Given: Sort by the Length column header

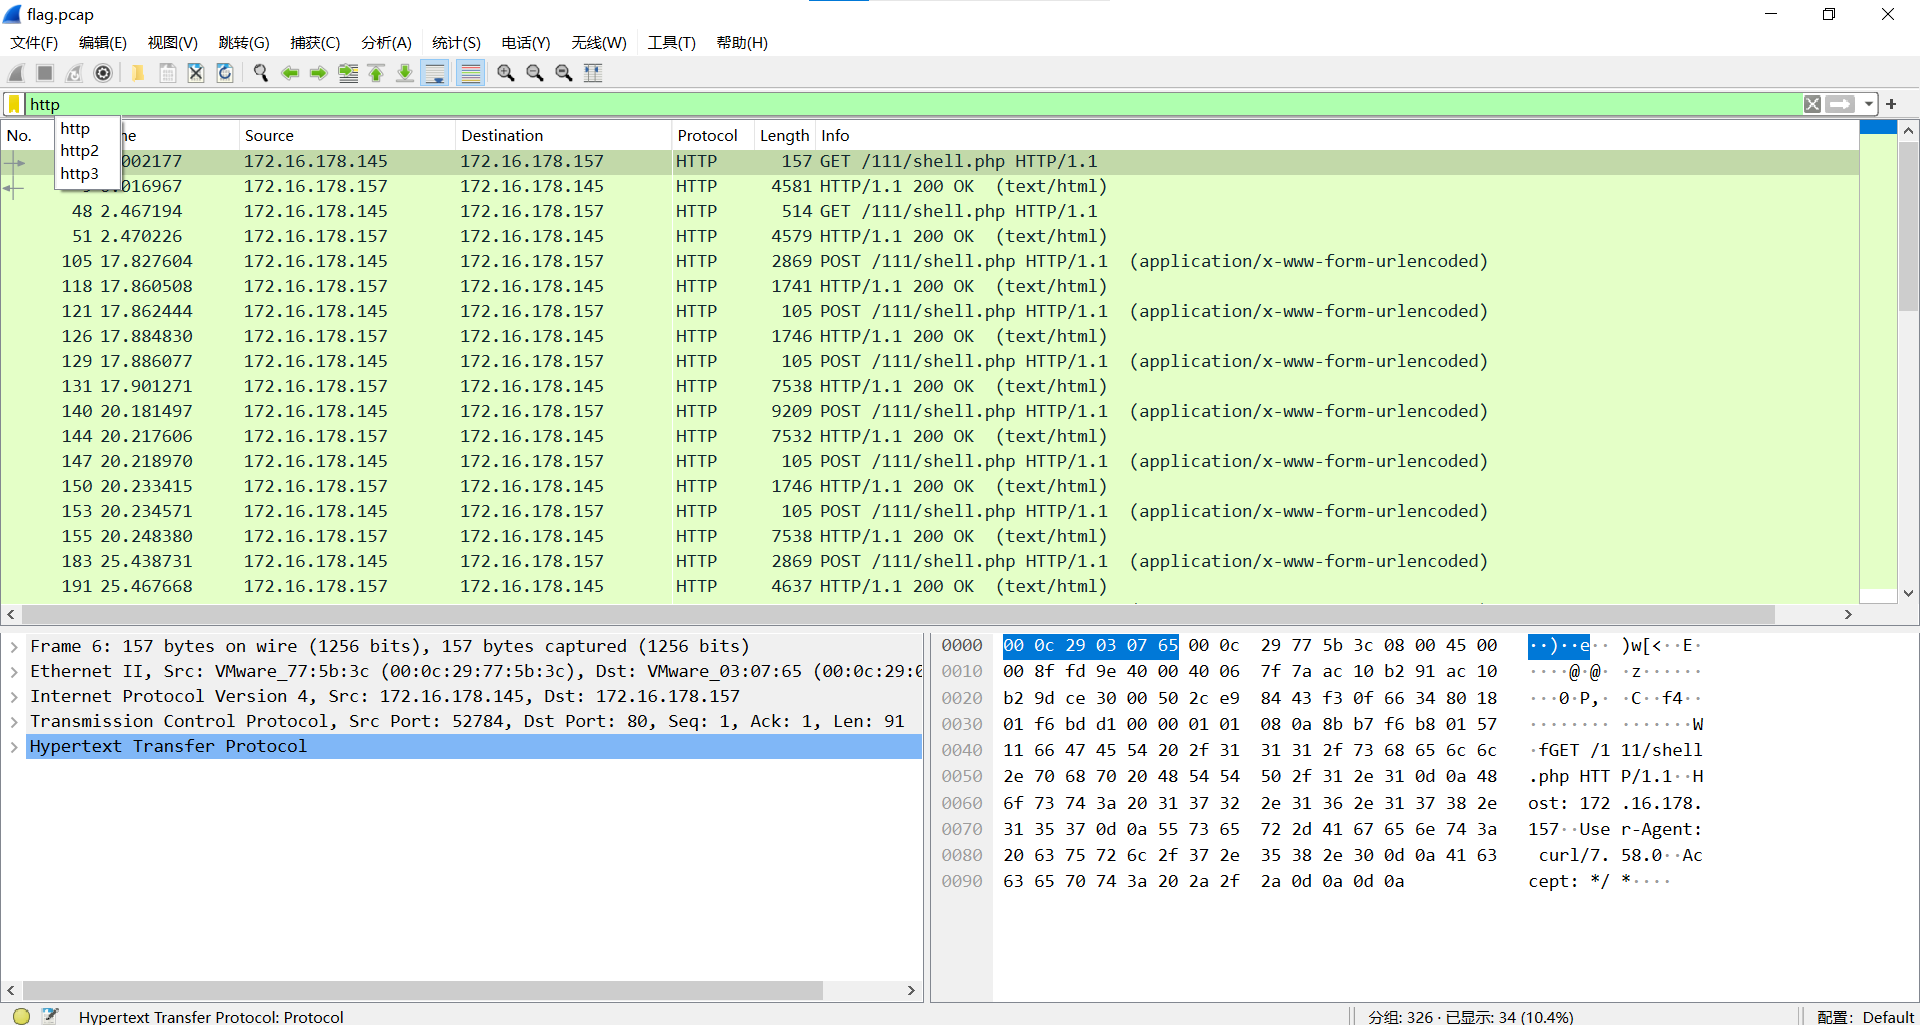Looking at the screenshot, I should tap(785, 135).
